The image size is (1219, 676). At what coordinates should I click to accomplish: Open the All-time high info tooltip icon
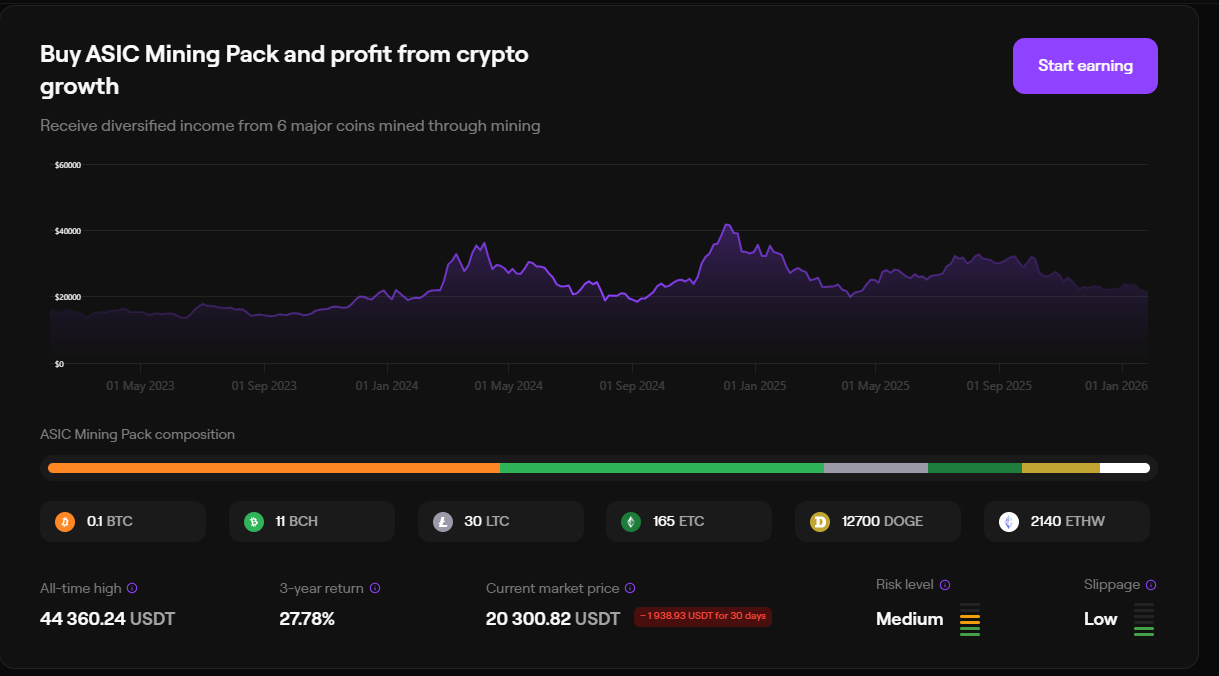132,589
